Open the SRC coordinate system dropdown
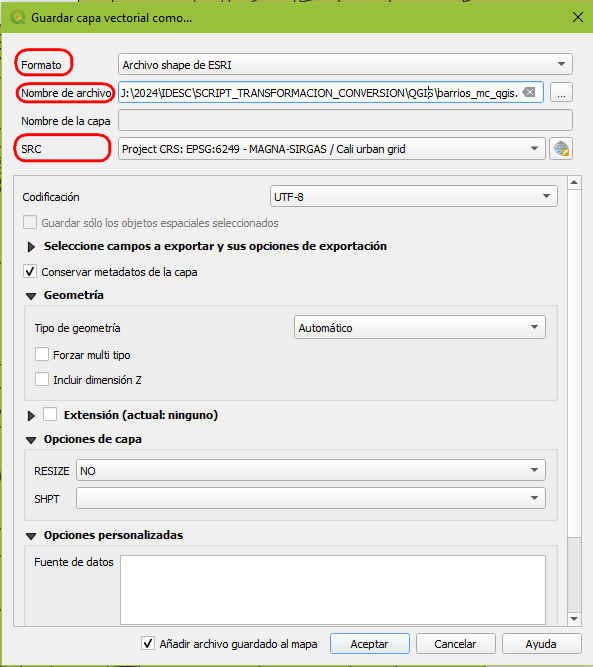 click(x=331, y=149)
